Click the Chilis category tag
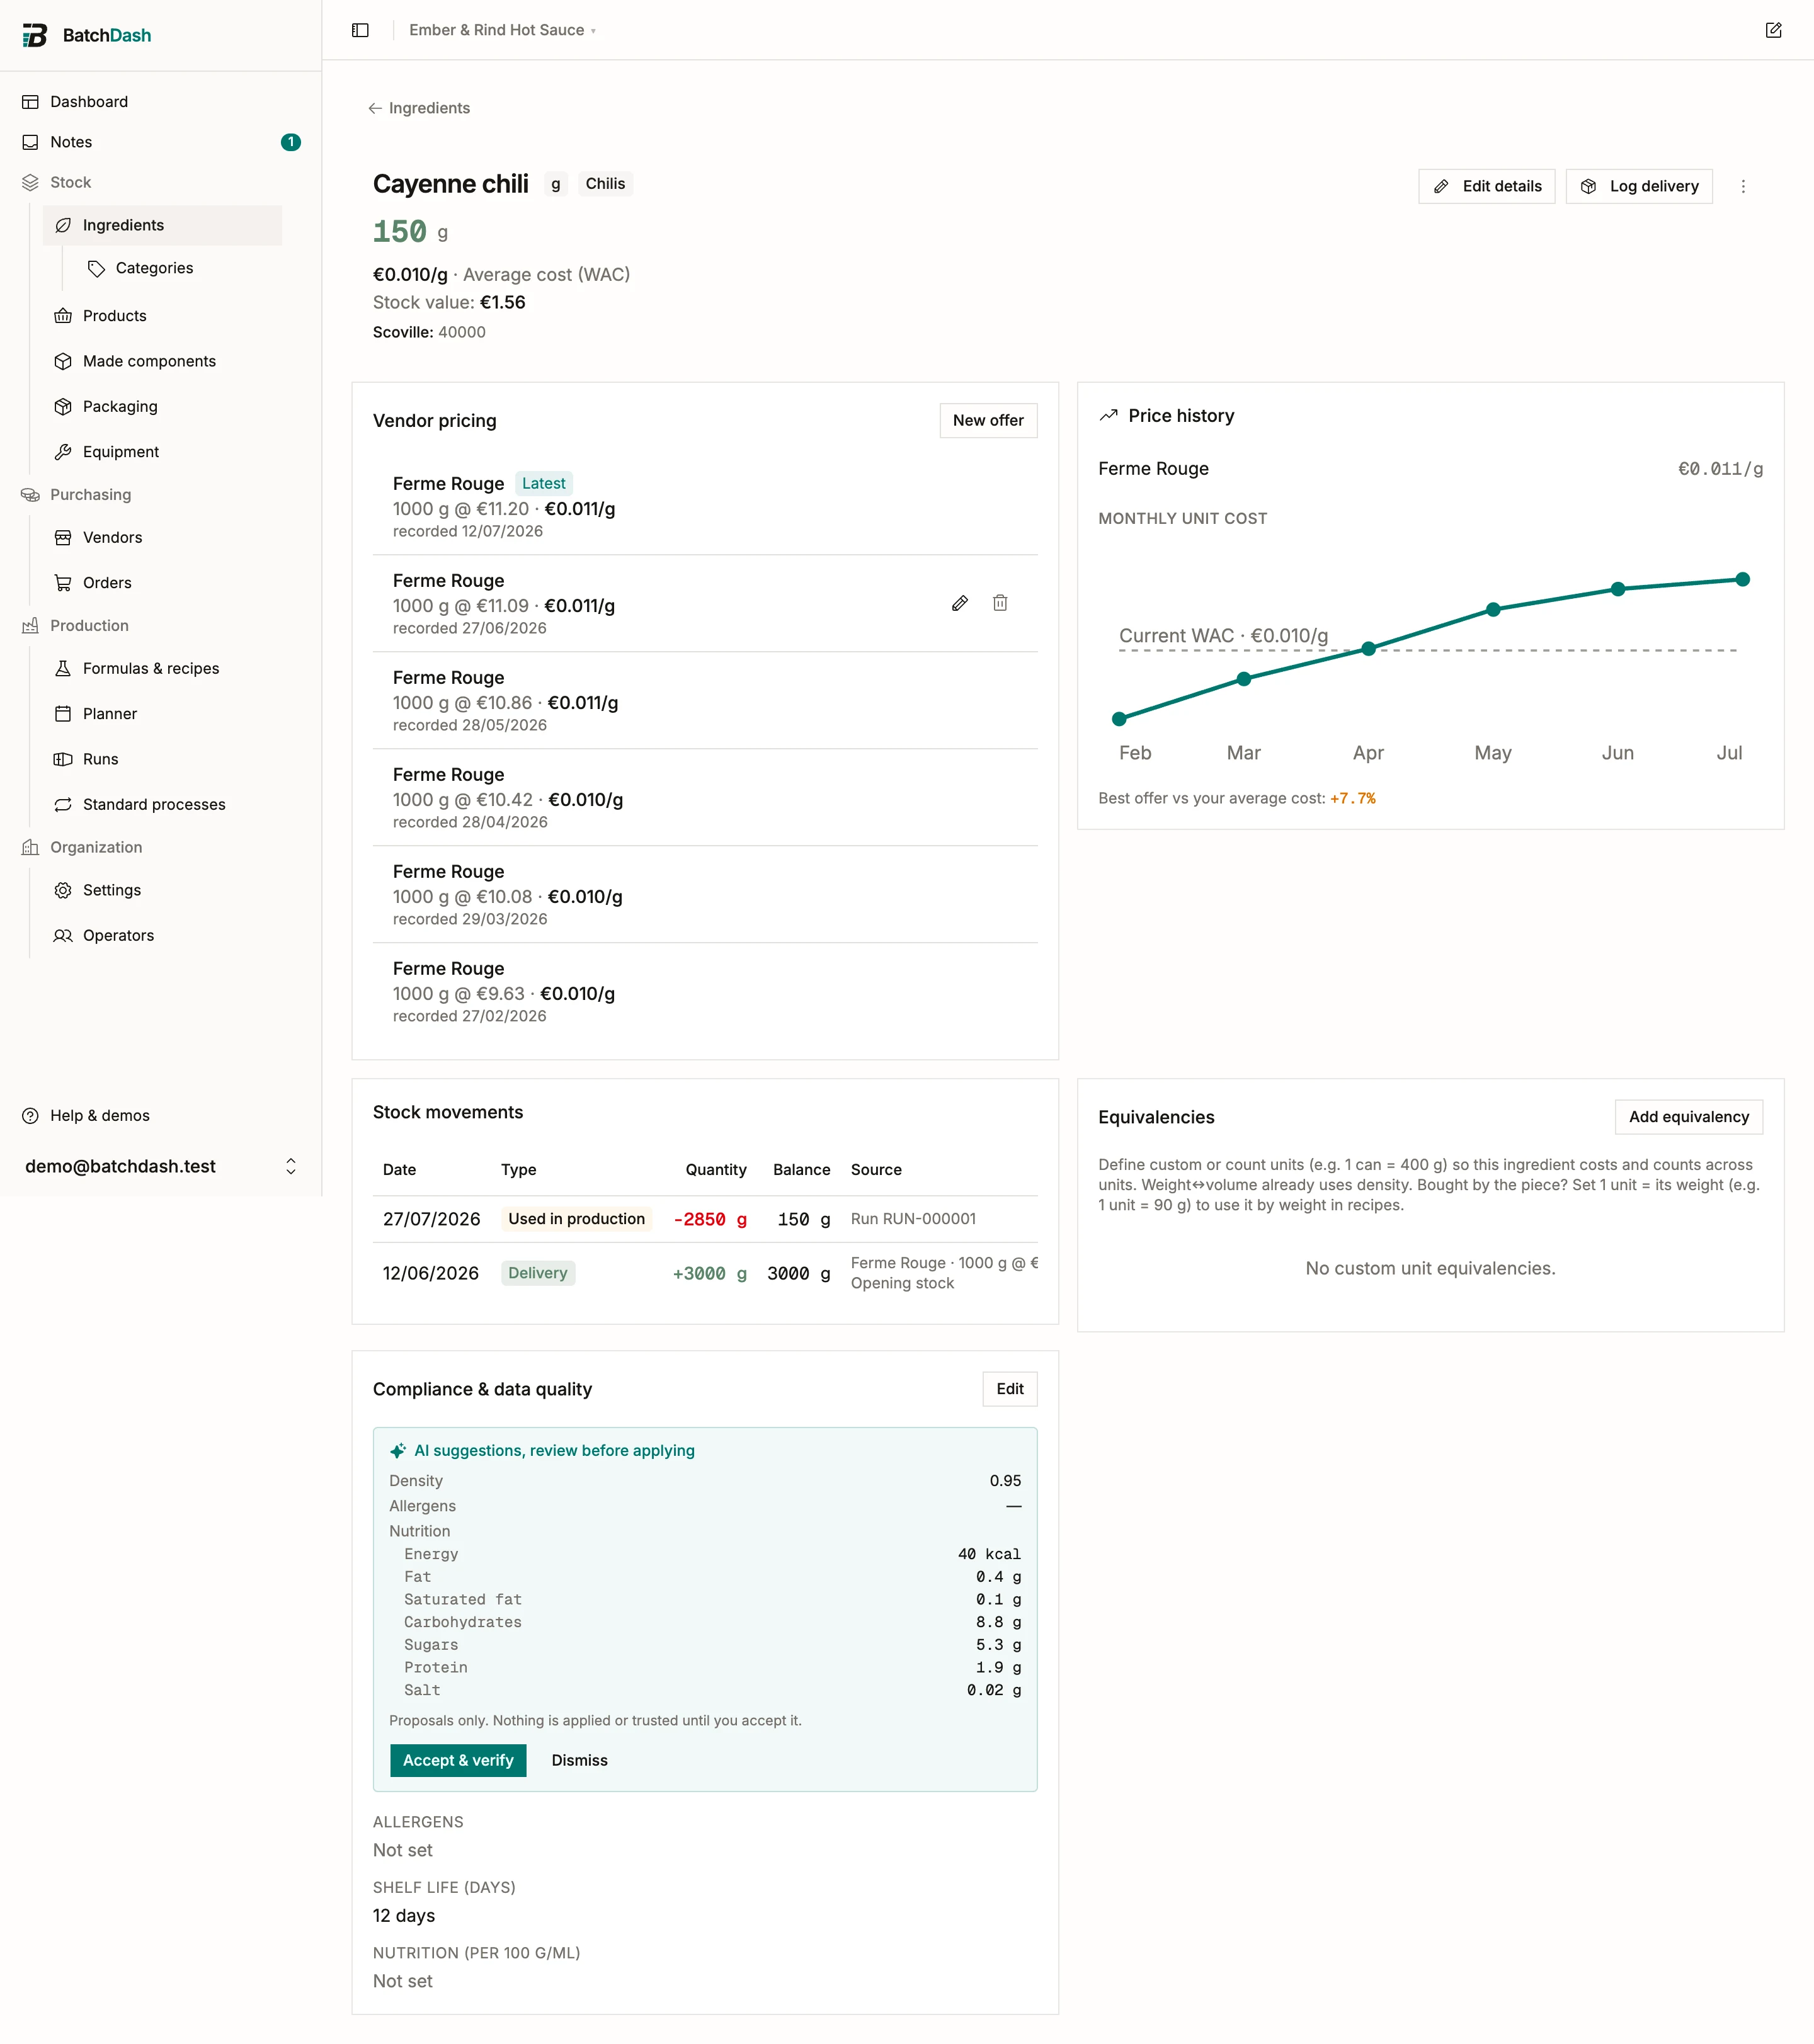1814x2044 pixels. pos(605,184)
